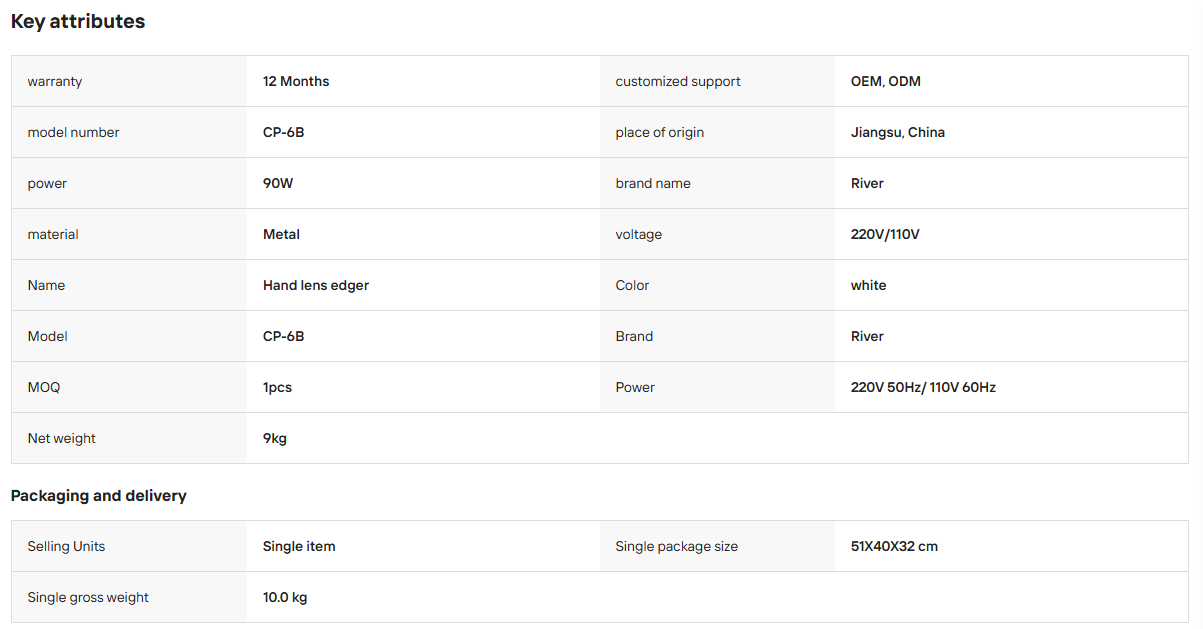This screenshot has width=1203, height=629.
Task: Click the customized support label cell
Action: point(717,81)
